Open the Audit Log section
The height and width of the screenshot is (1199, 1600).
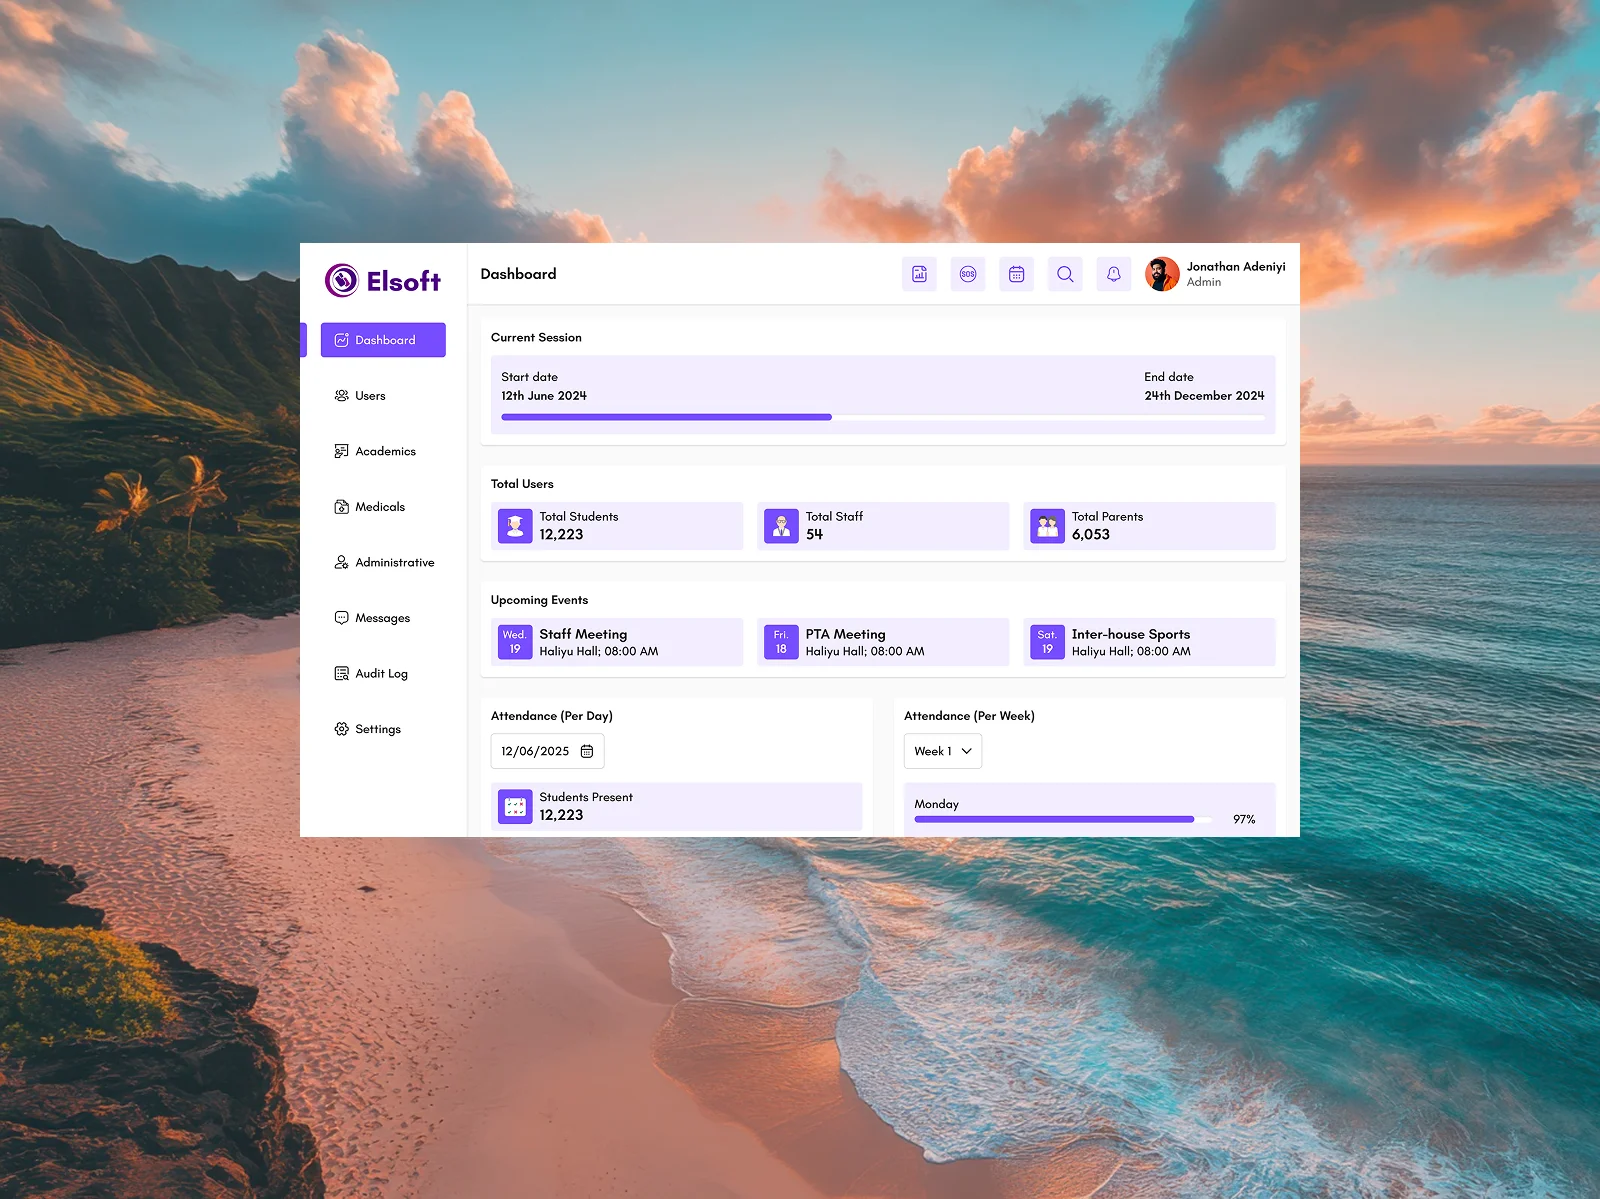coord(381,673)
